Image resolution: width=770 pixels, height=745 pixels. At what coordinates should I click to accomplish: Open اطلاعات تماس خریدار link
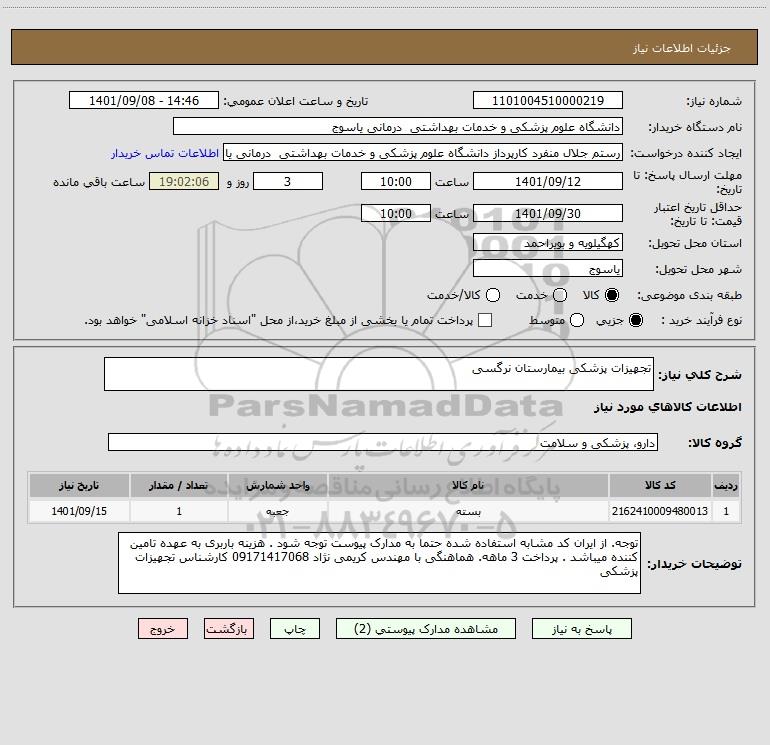[x=165, y=153]
